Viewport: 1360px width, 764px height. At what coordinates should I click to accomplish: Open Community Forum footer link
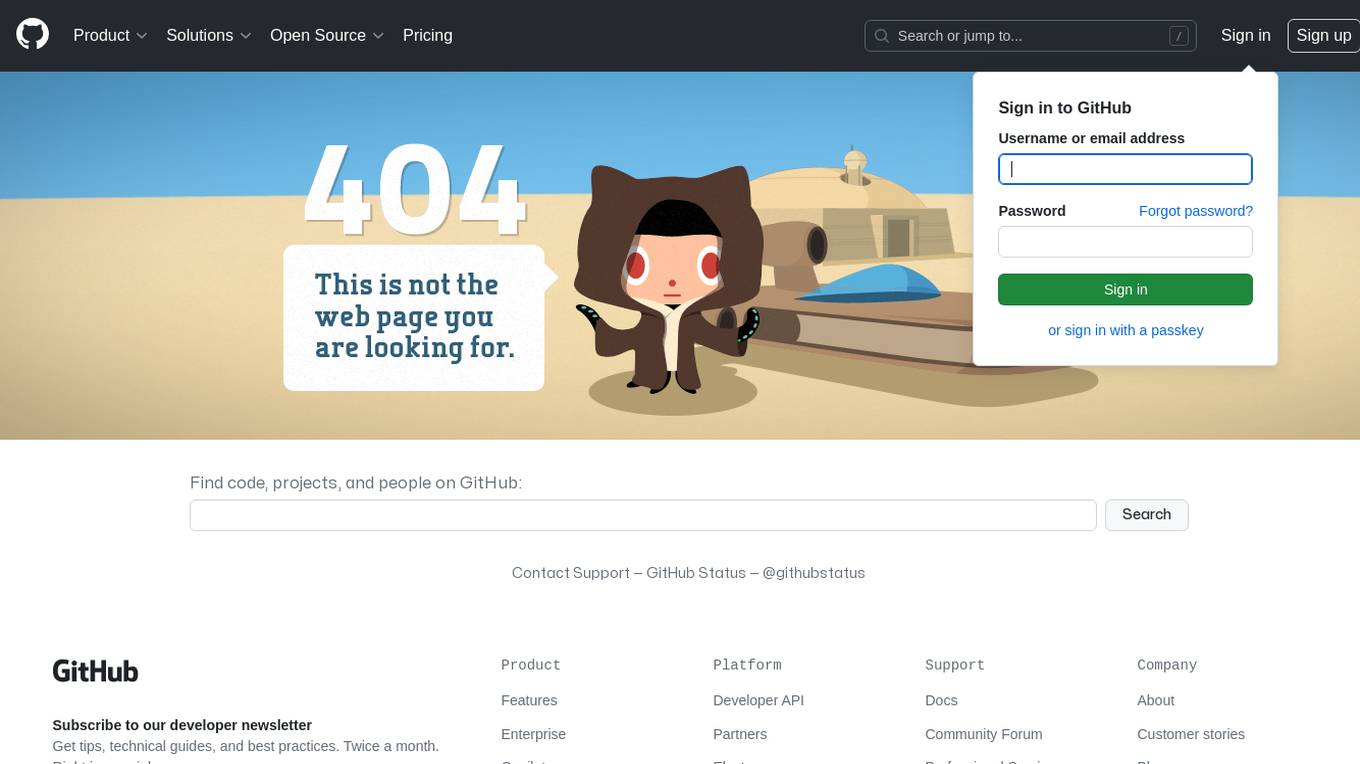coord(983,734)
